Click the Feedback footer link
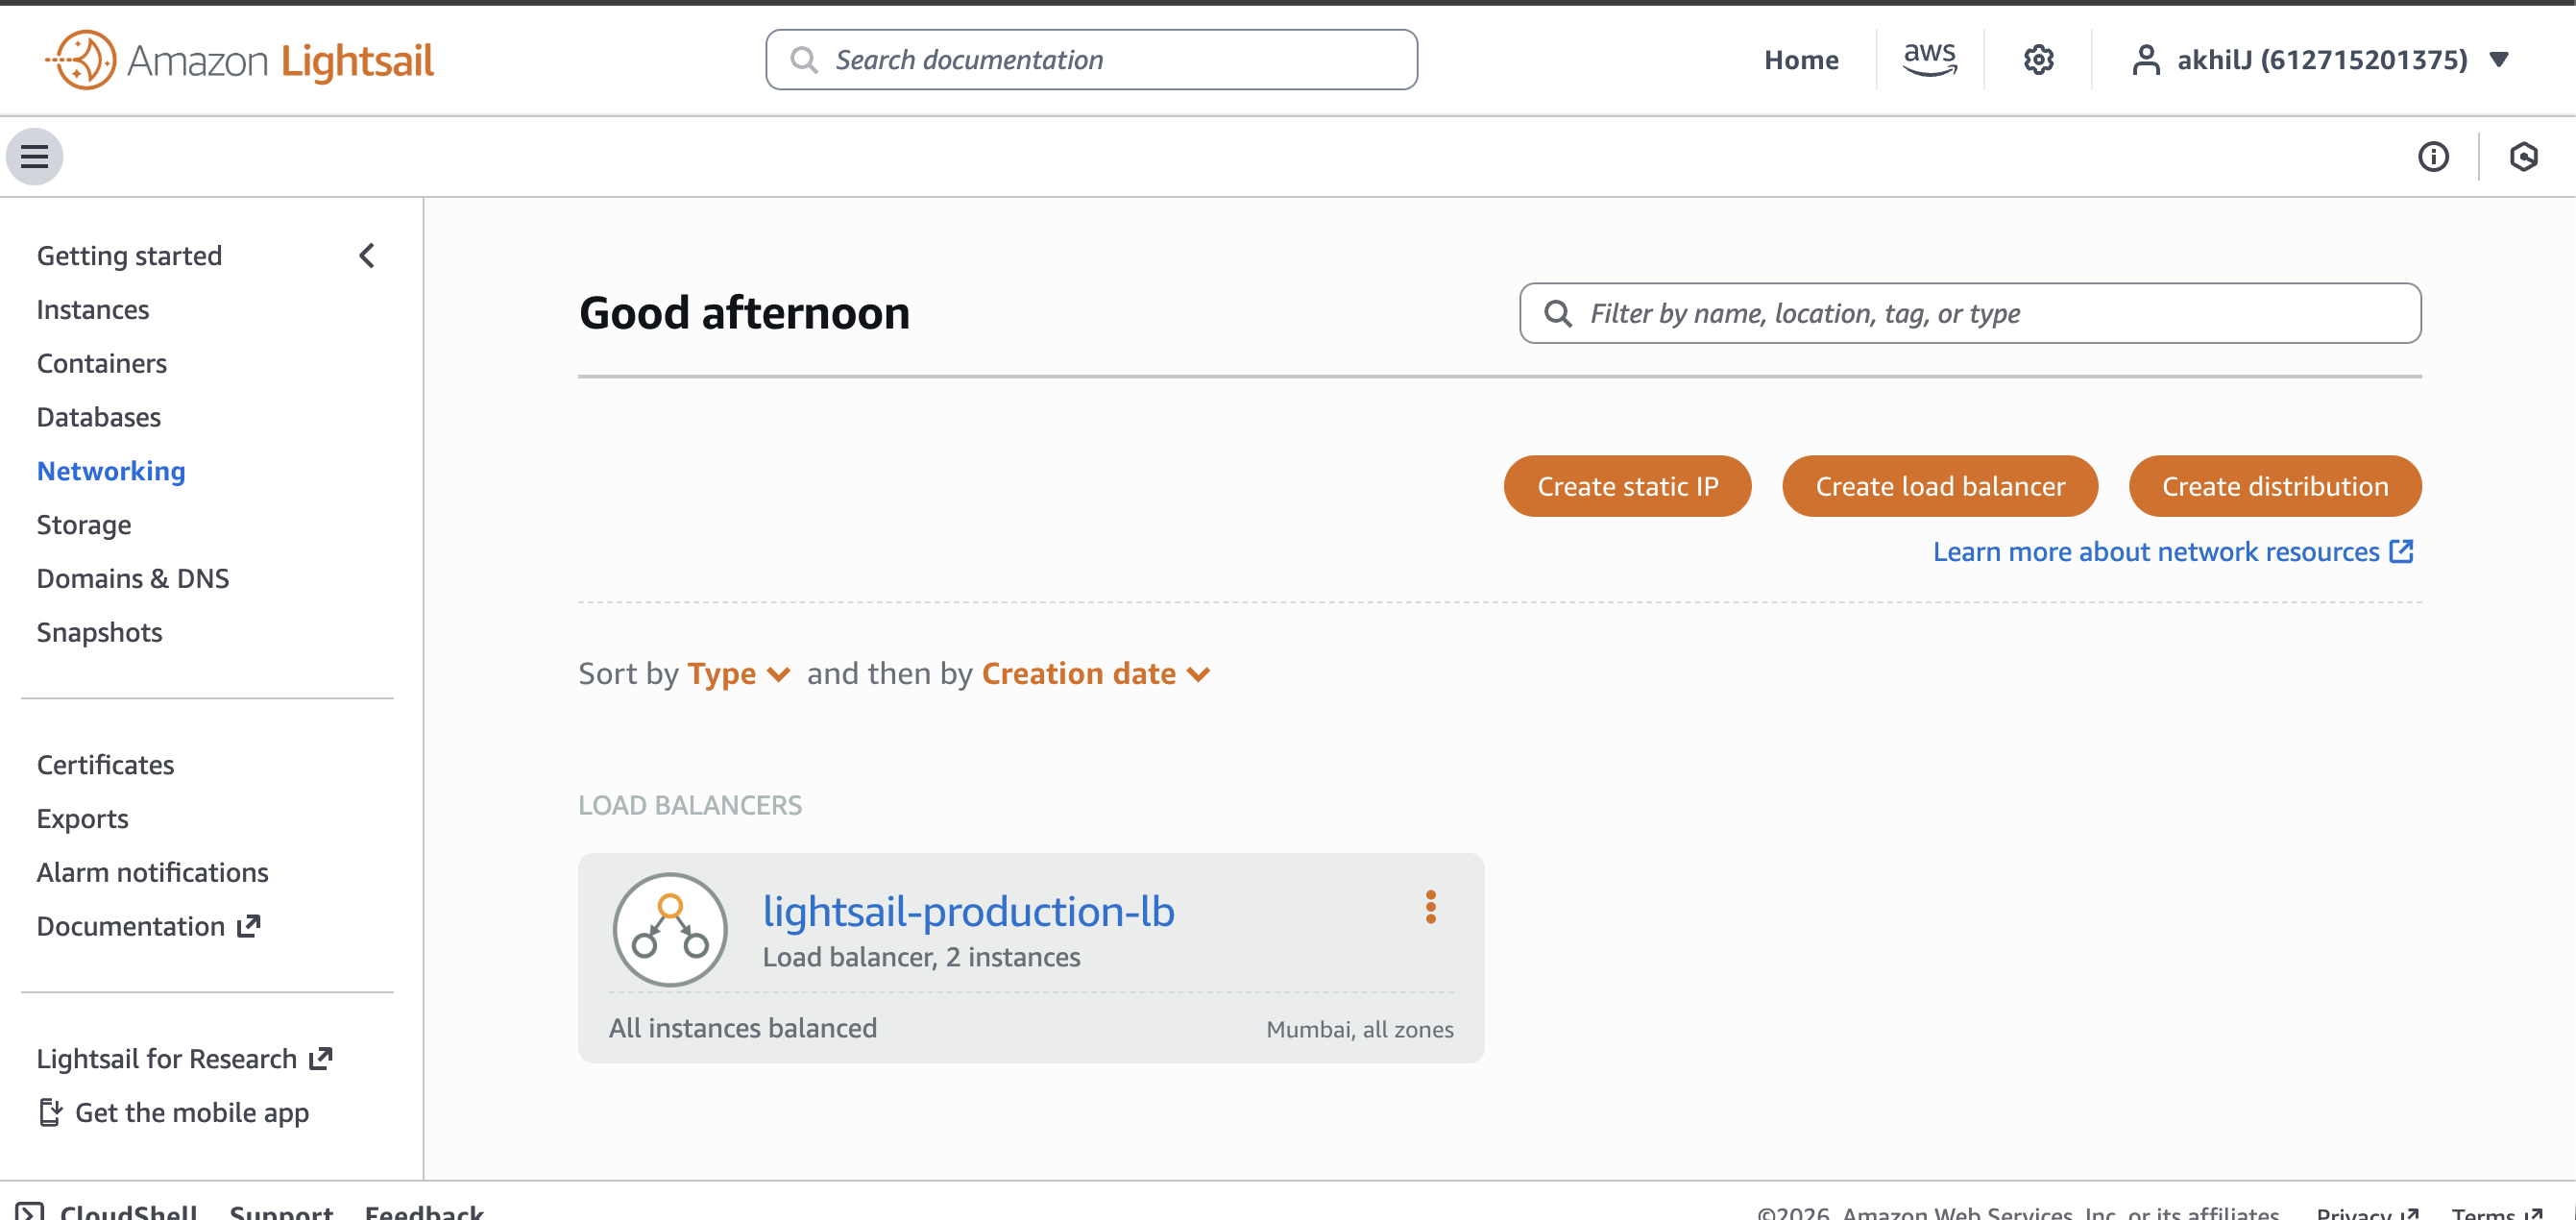Image resolution: width=2576 pixels, height=1220 pixels. pos(424,1211)
